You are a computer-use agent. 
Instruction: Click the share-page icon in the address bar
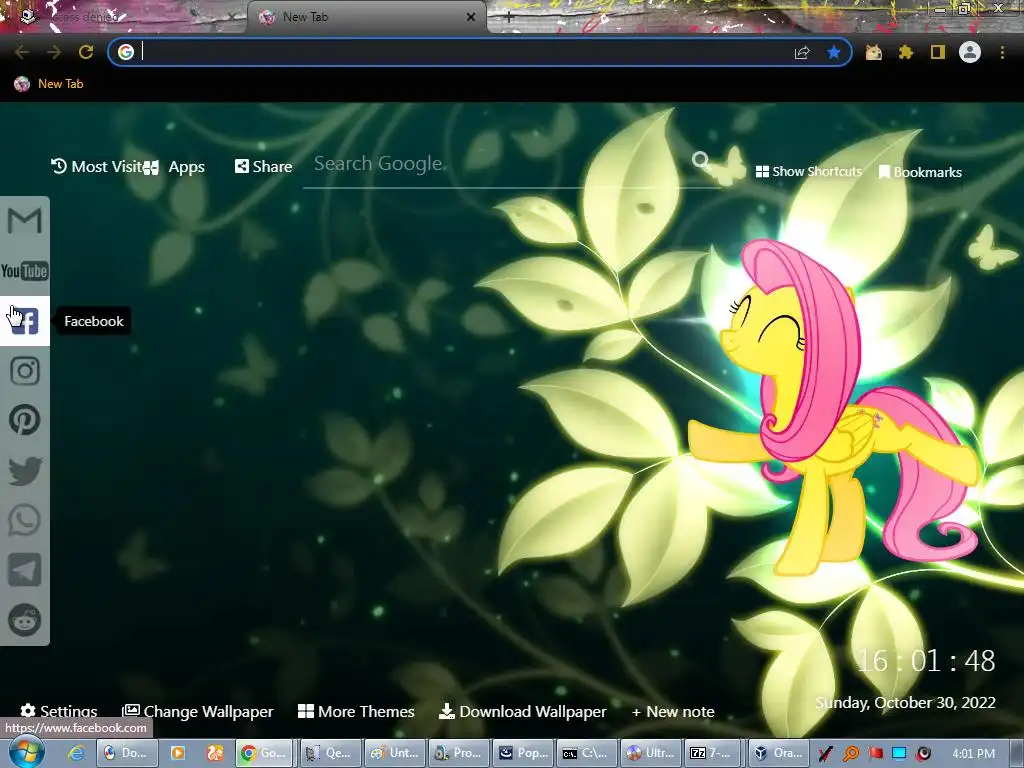802,53
